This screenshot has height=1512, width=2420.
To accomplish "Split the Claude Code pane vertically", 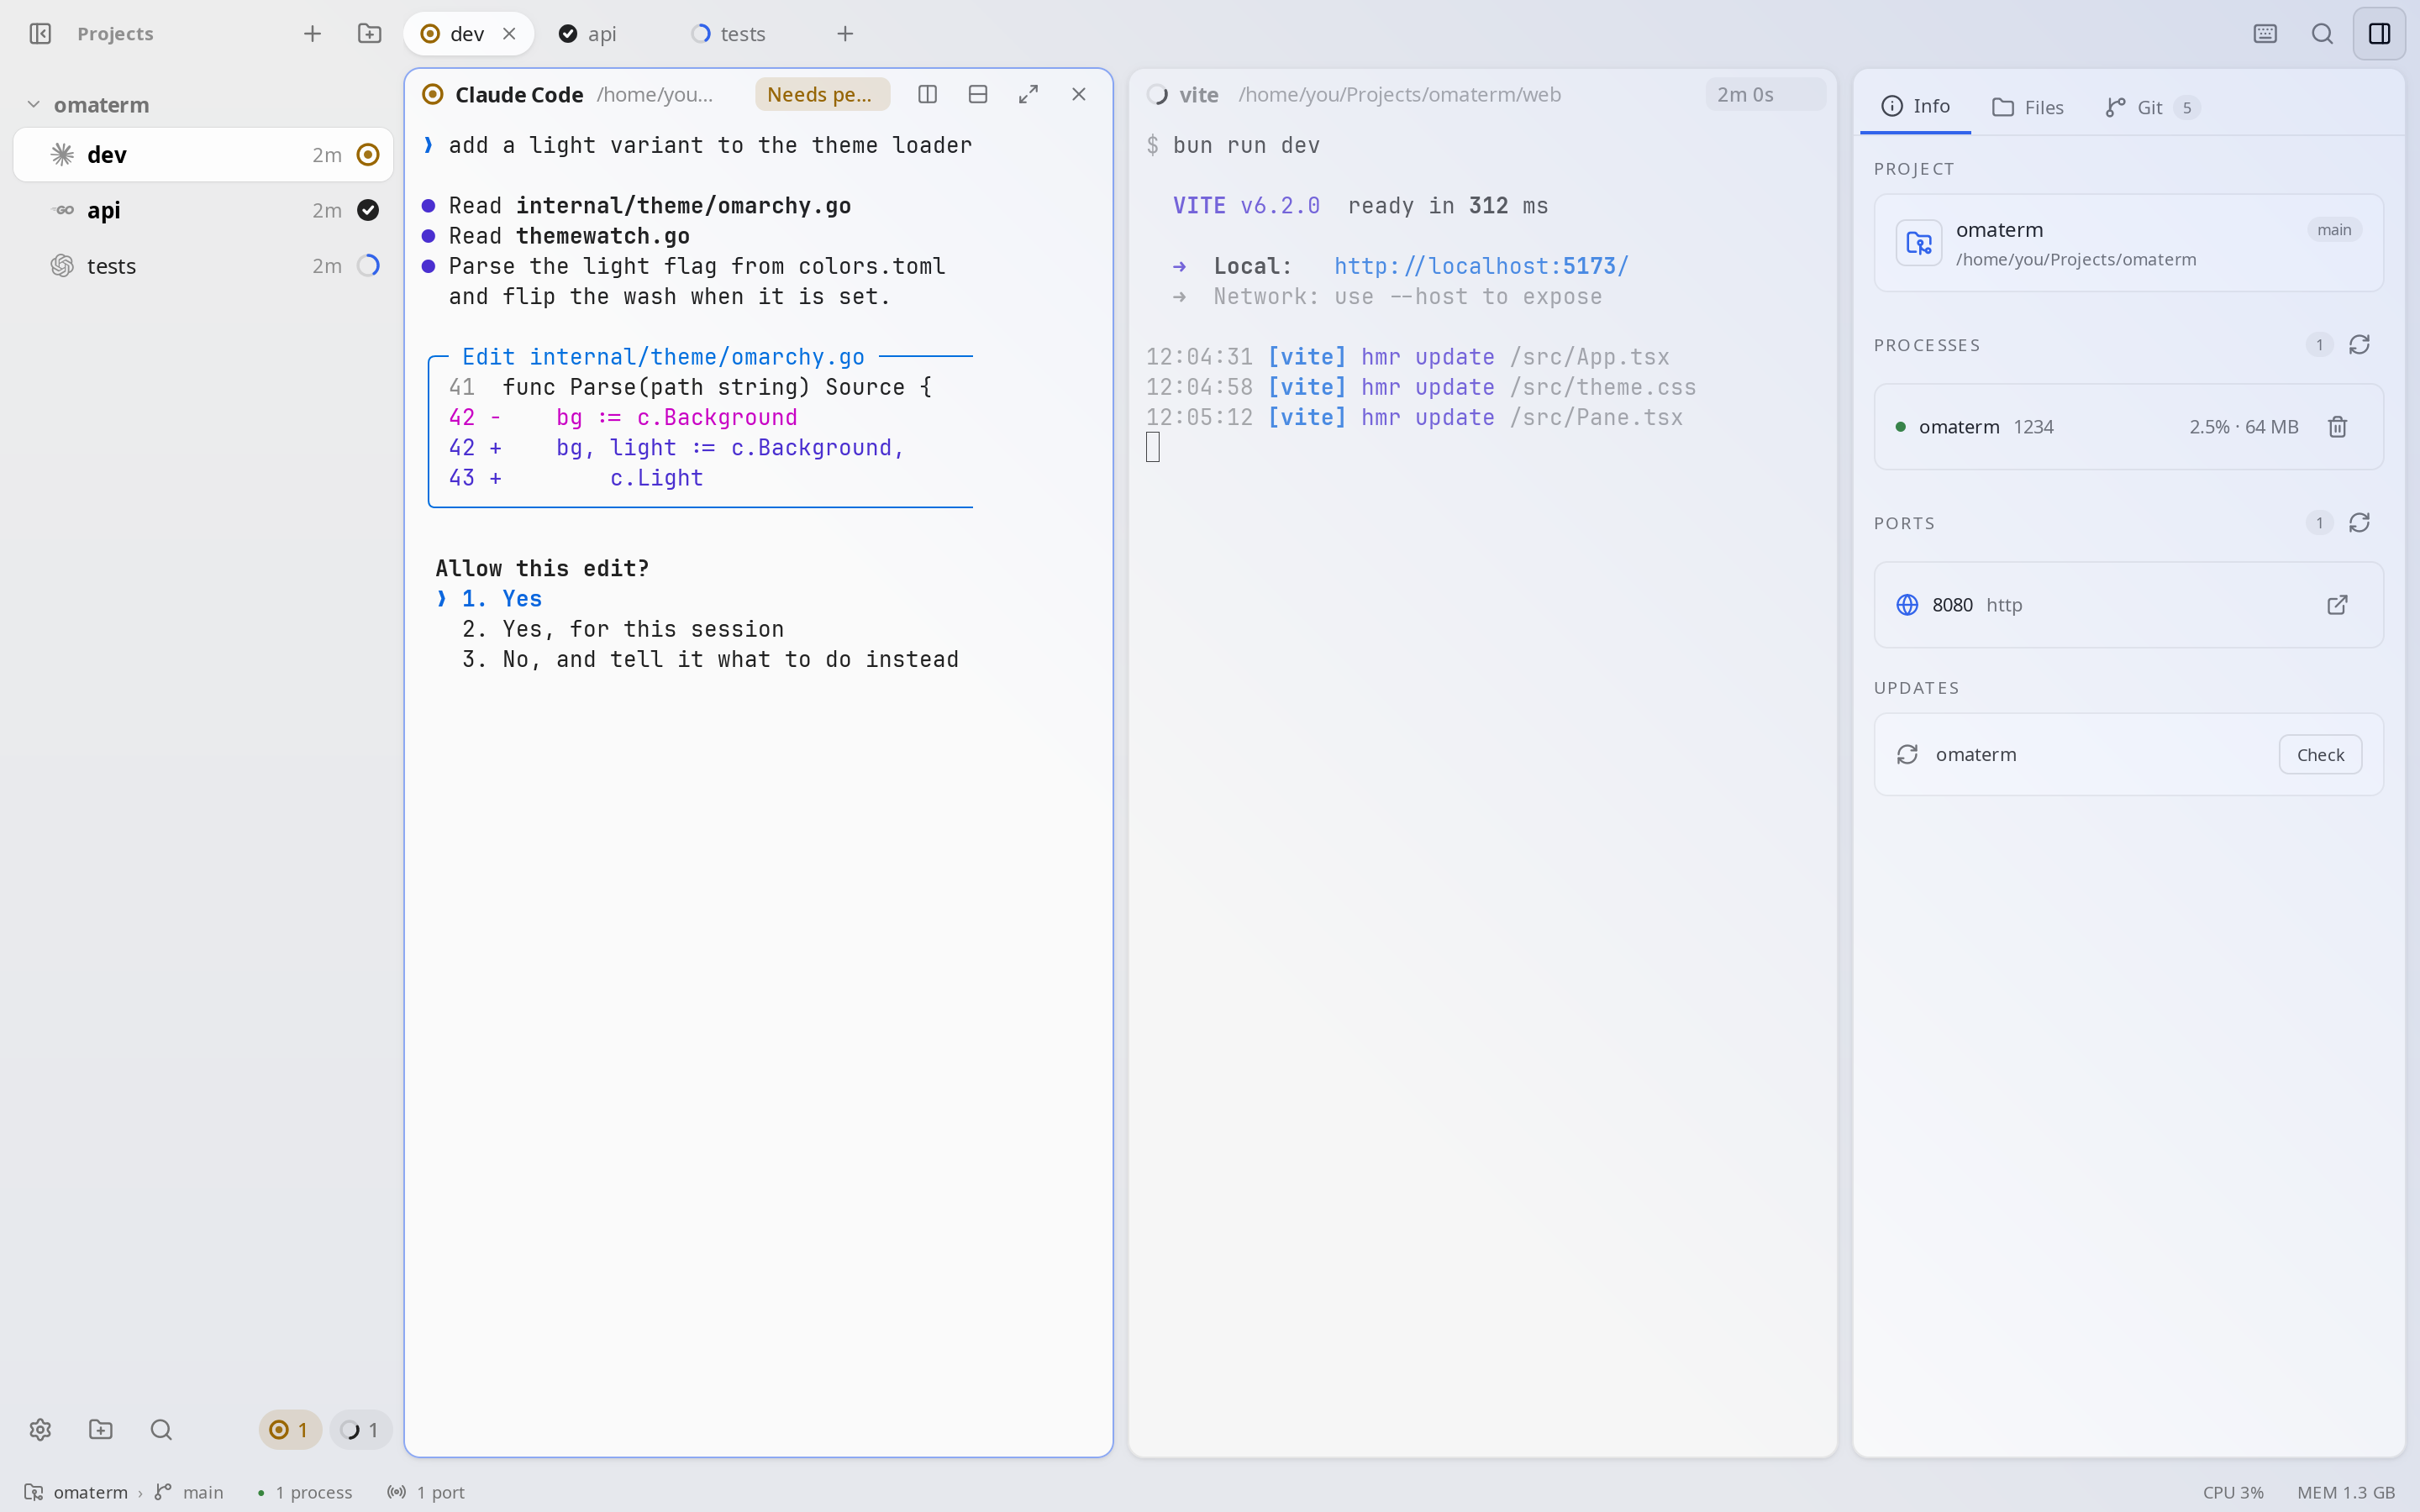I will [x=927, y=94].
